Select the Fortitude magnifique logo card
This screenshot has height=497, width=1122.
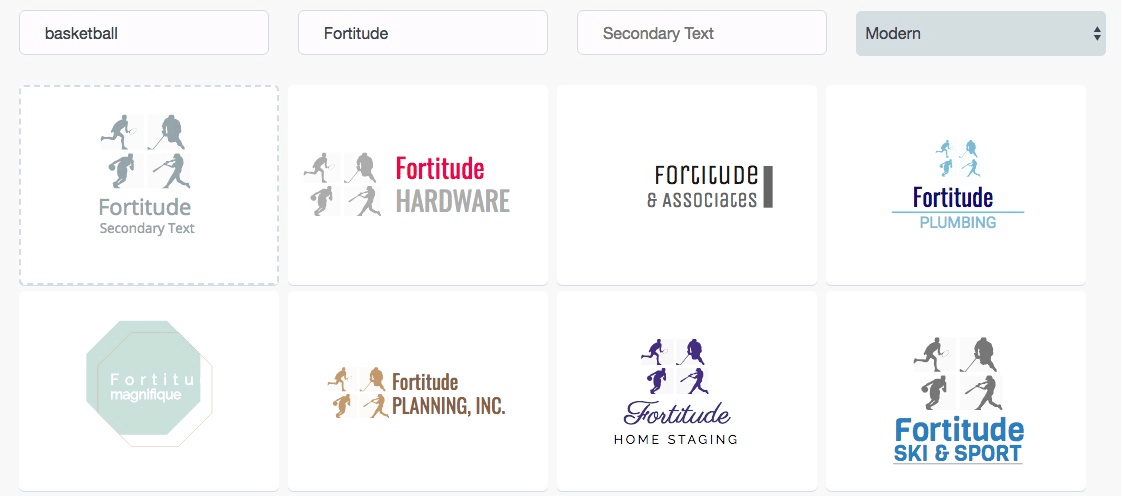pyautogui.click(x=149, y=390)
